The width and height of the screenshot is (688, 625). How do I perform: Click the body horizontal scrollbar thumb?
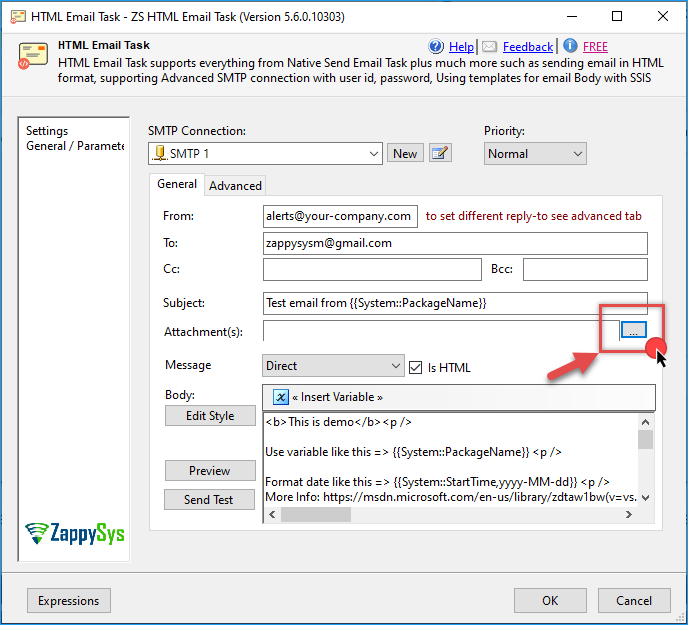(316, 514)
